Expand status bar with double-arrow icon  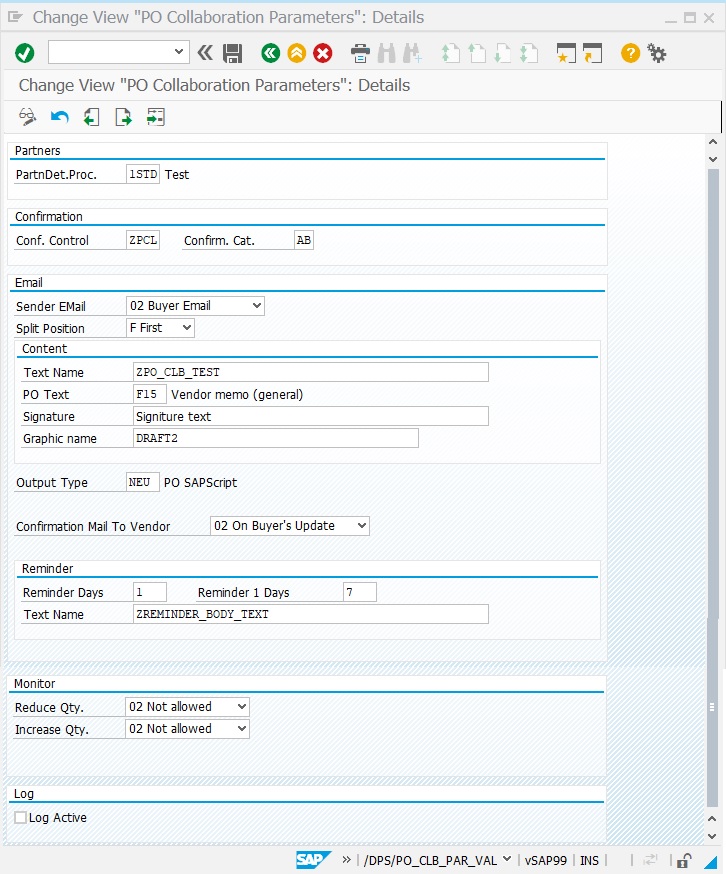point(346,860)
